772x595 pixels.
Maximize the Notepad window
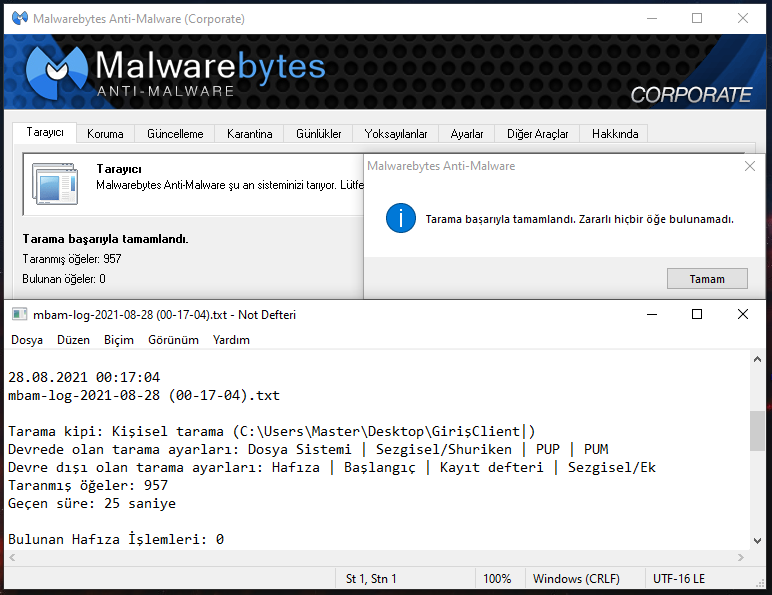tap(697, 314)
